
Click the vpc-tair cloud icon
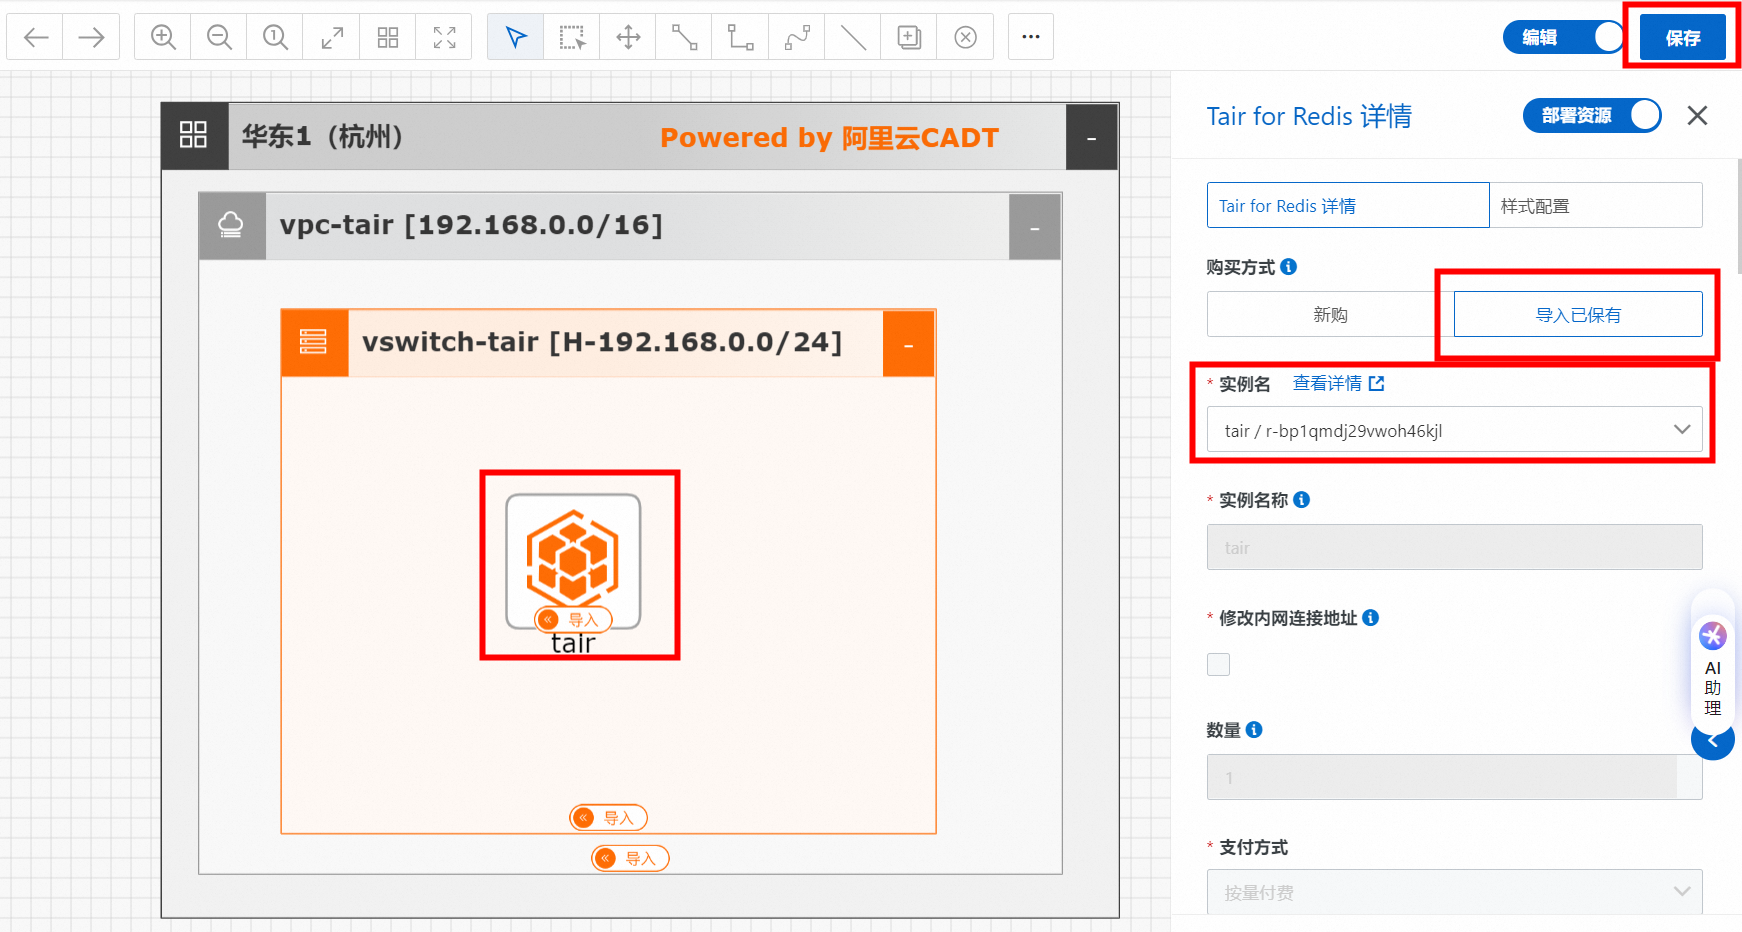click(232, 226)
